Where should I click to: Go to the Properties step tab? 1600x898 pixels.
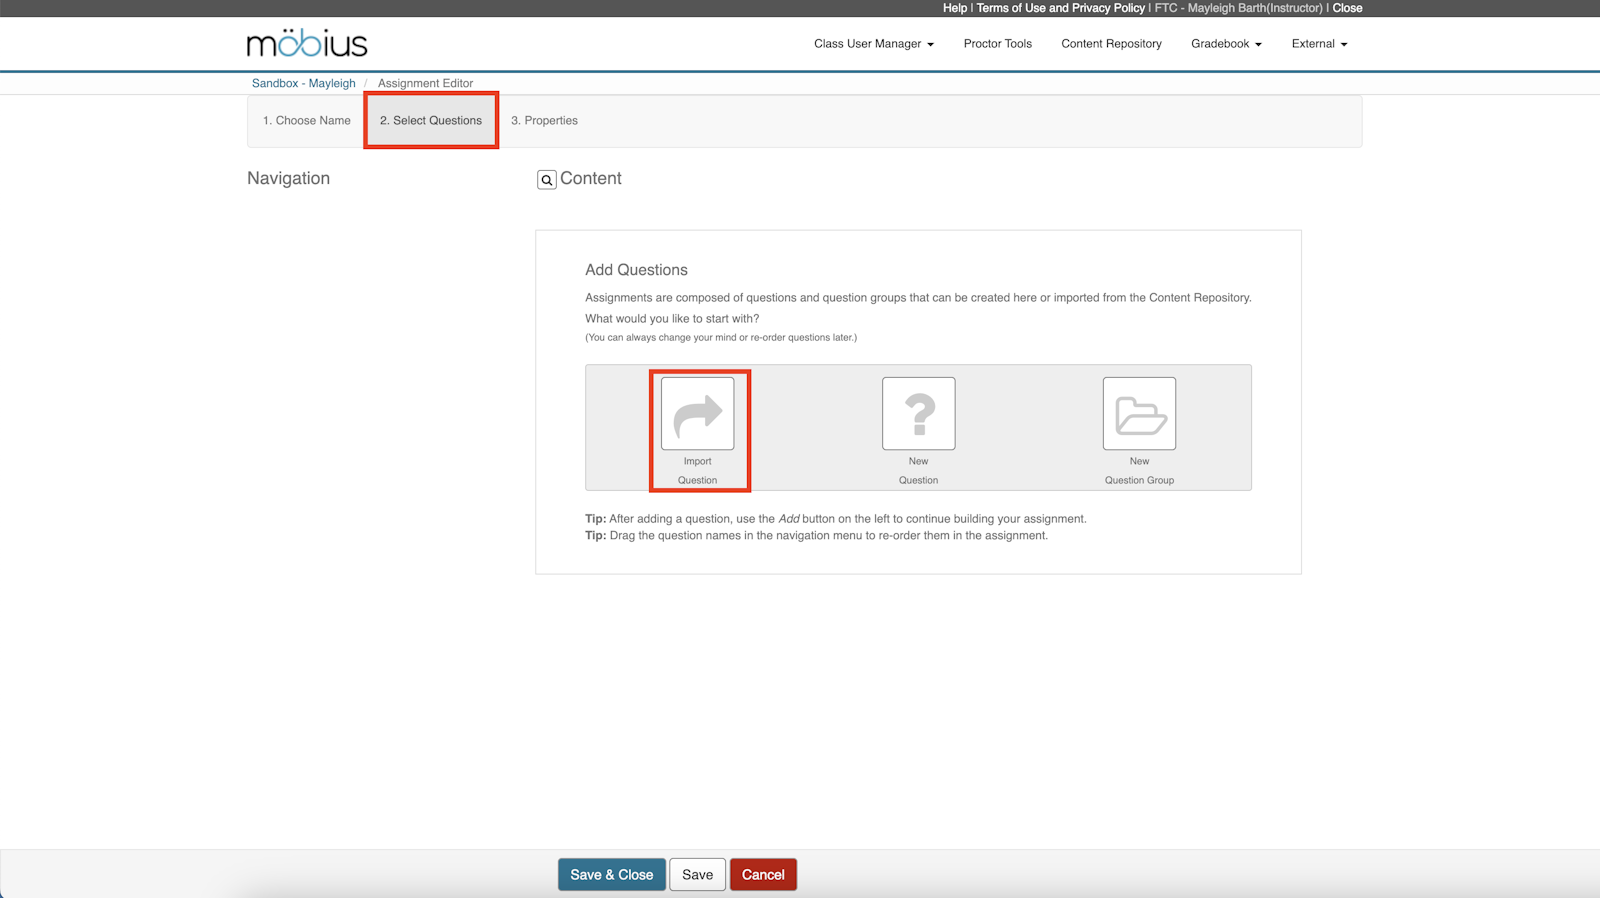[x=544, y=121]
